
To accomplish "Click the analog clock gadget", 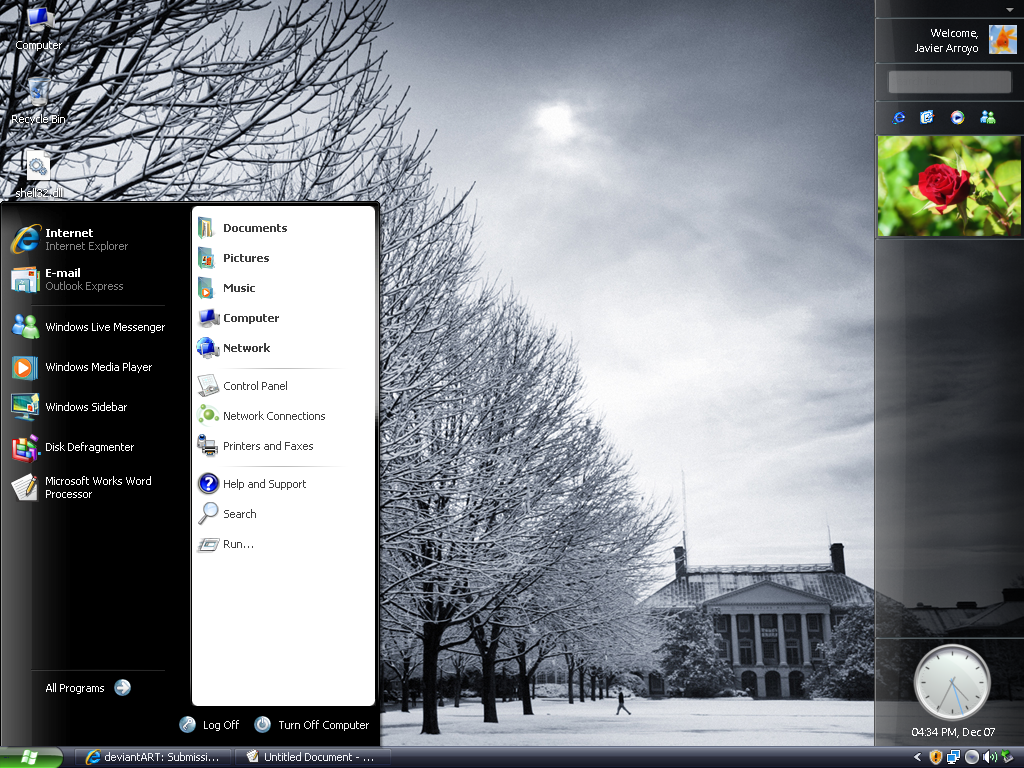I will [x=952, y=683].
